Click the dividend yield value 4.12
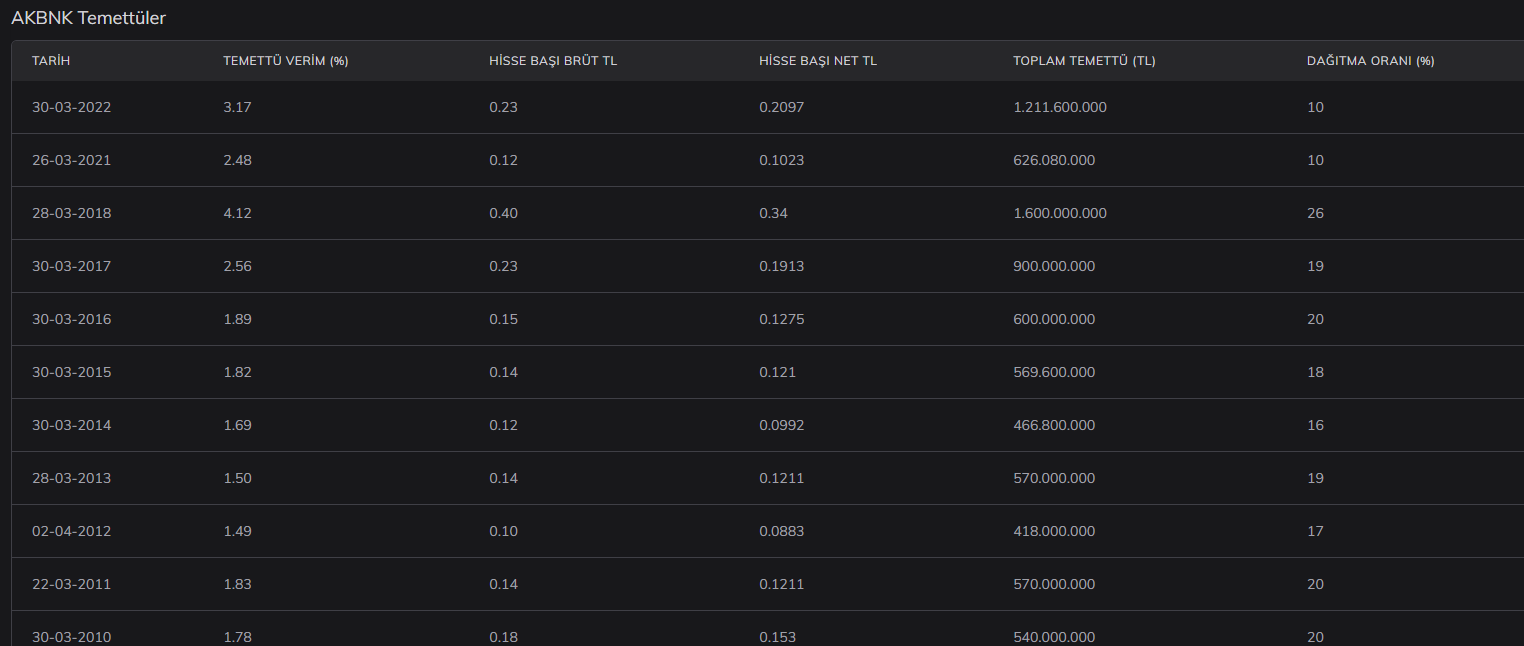Image resolution: width=1524 pixels, height=646 pixels. pos(237,213)
